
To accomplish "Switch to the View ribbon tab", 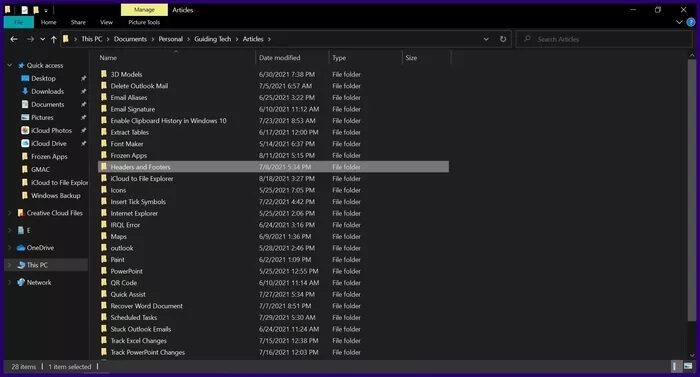I will pos(106,22).
